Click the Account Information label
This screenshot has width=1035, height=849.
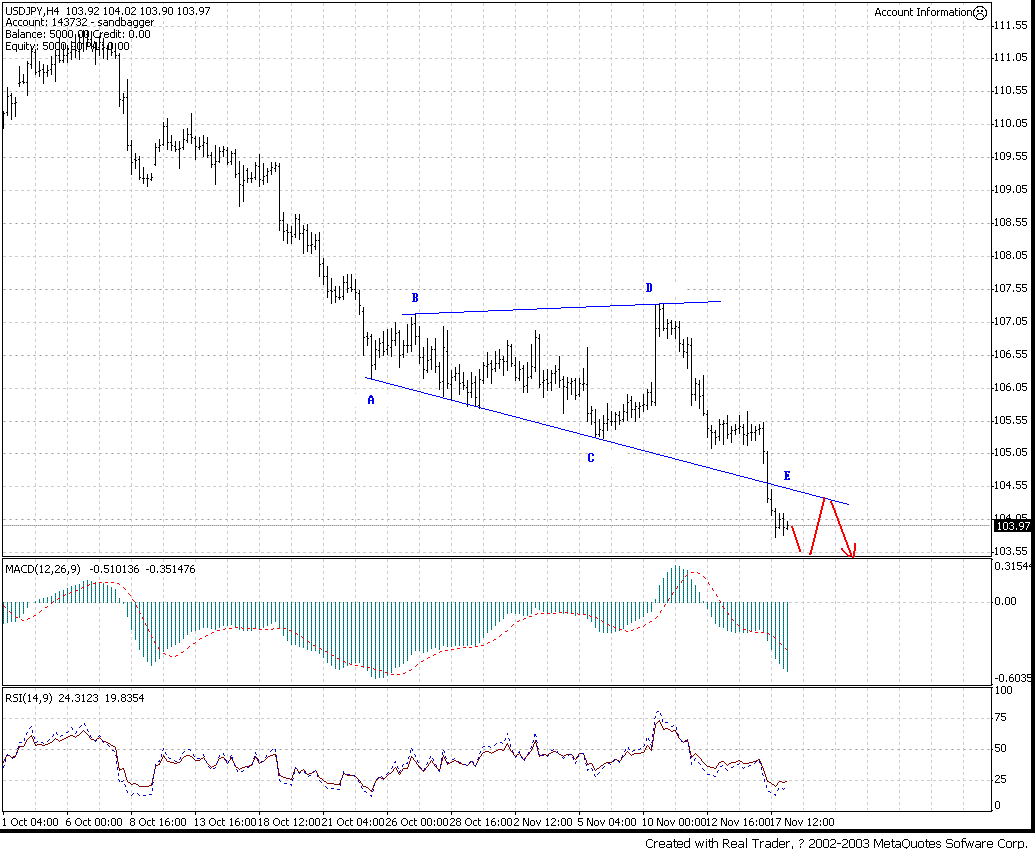pos(923,12)
